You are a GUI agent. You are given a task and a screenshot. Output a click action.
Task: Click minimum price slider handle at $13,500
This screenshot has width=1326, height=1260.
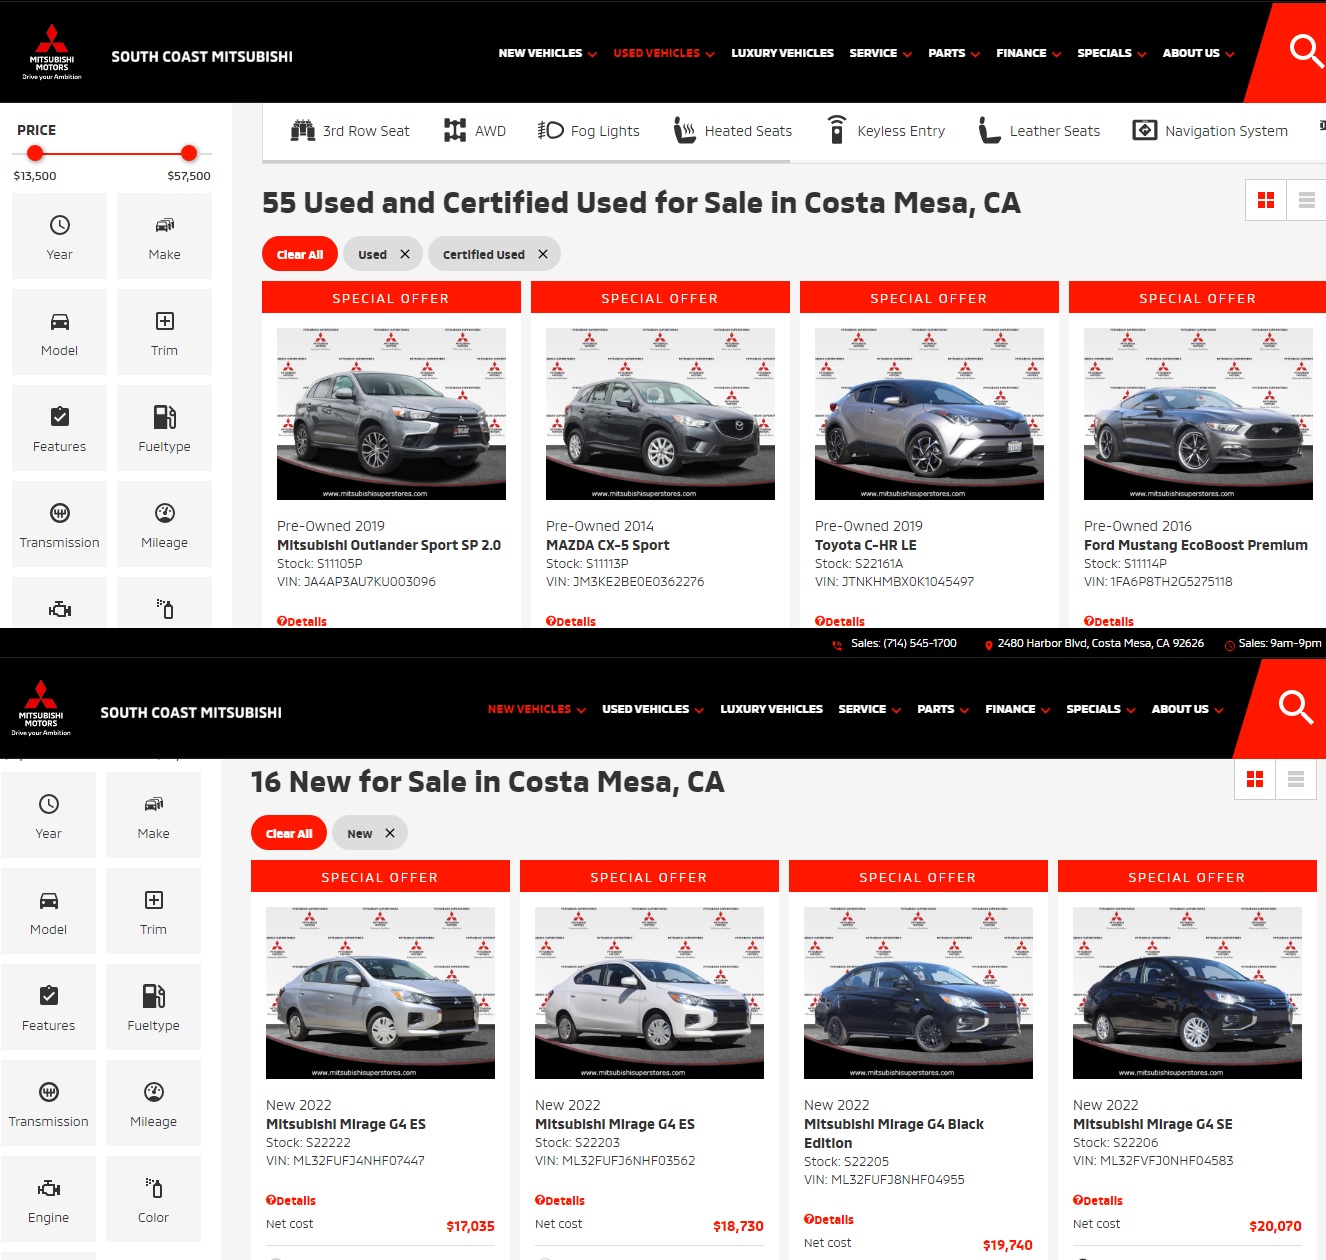tap(35, 153)
